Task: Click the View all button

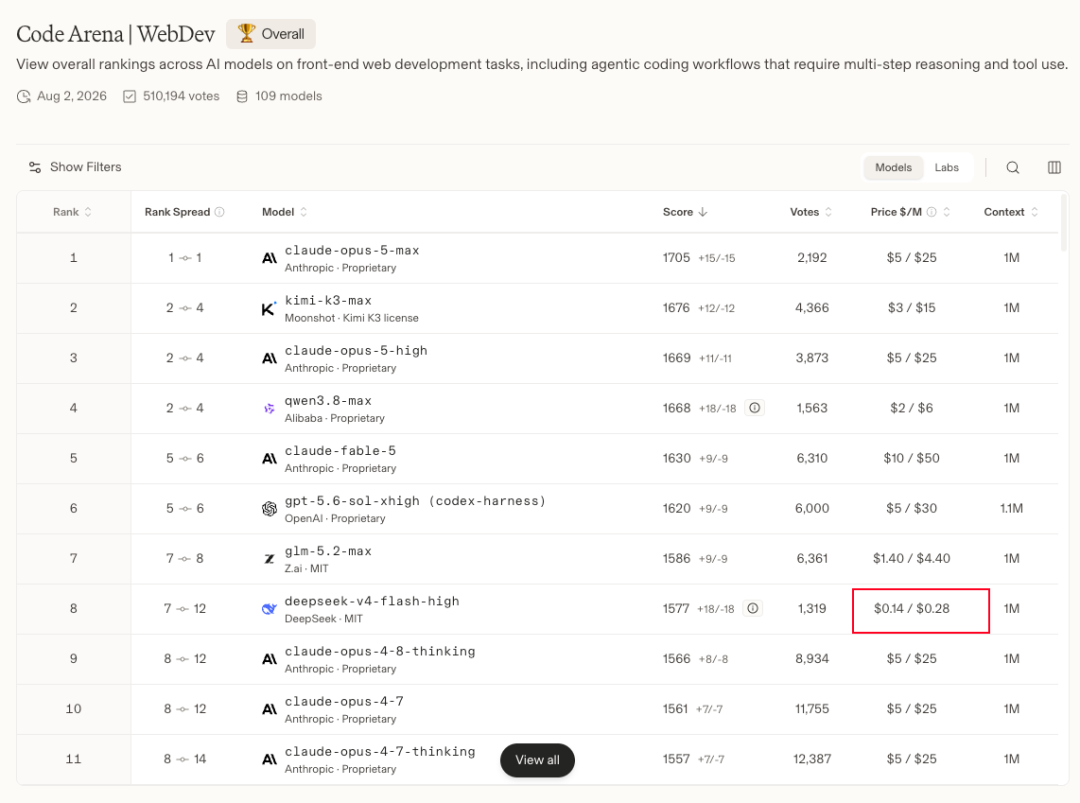Action: click(x=537, y=760)
